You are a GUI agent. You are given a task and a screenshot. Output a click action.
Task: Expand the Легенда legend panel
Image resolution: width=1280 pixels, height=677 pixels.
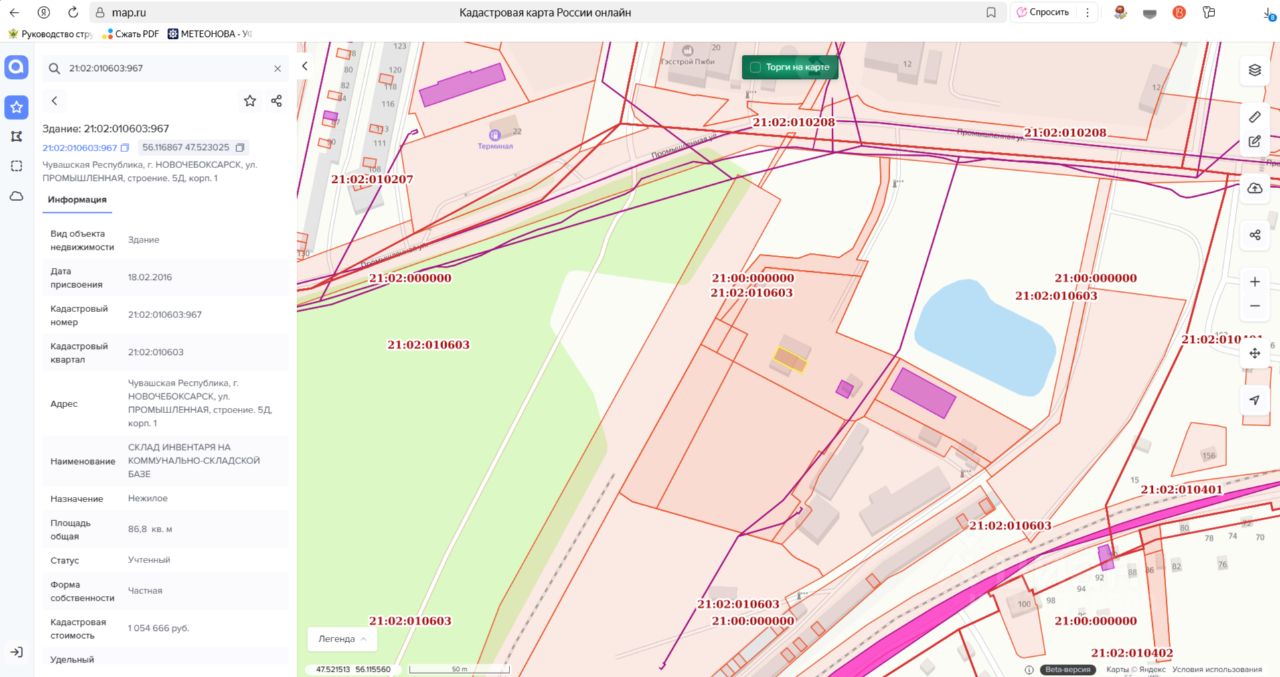click(x=342, y=638)
